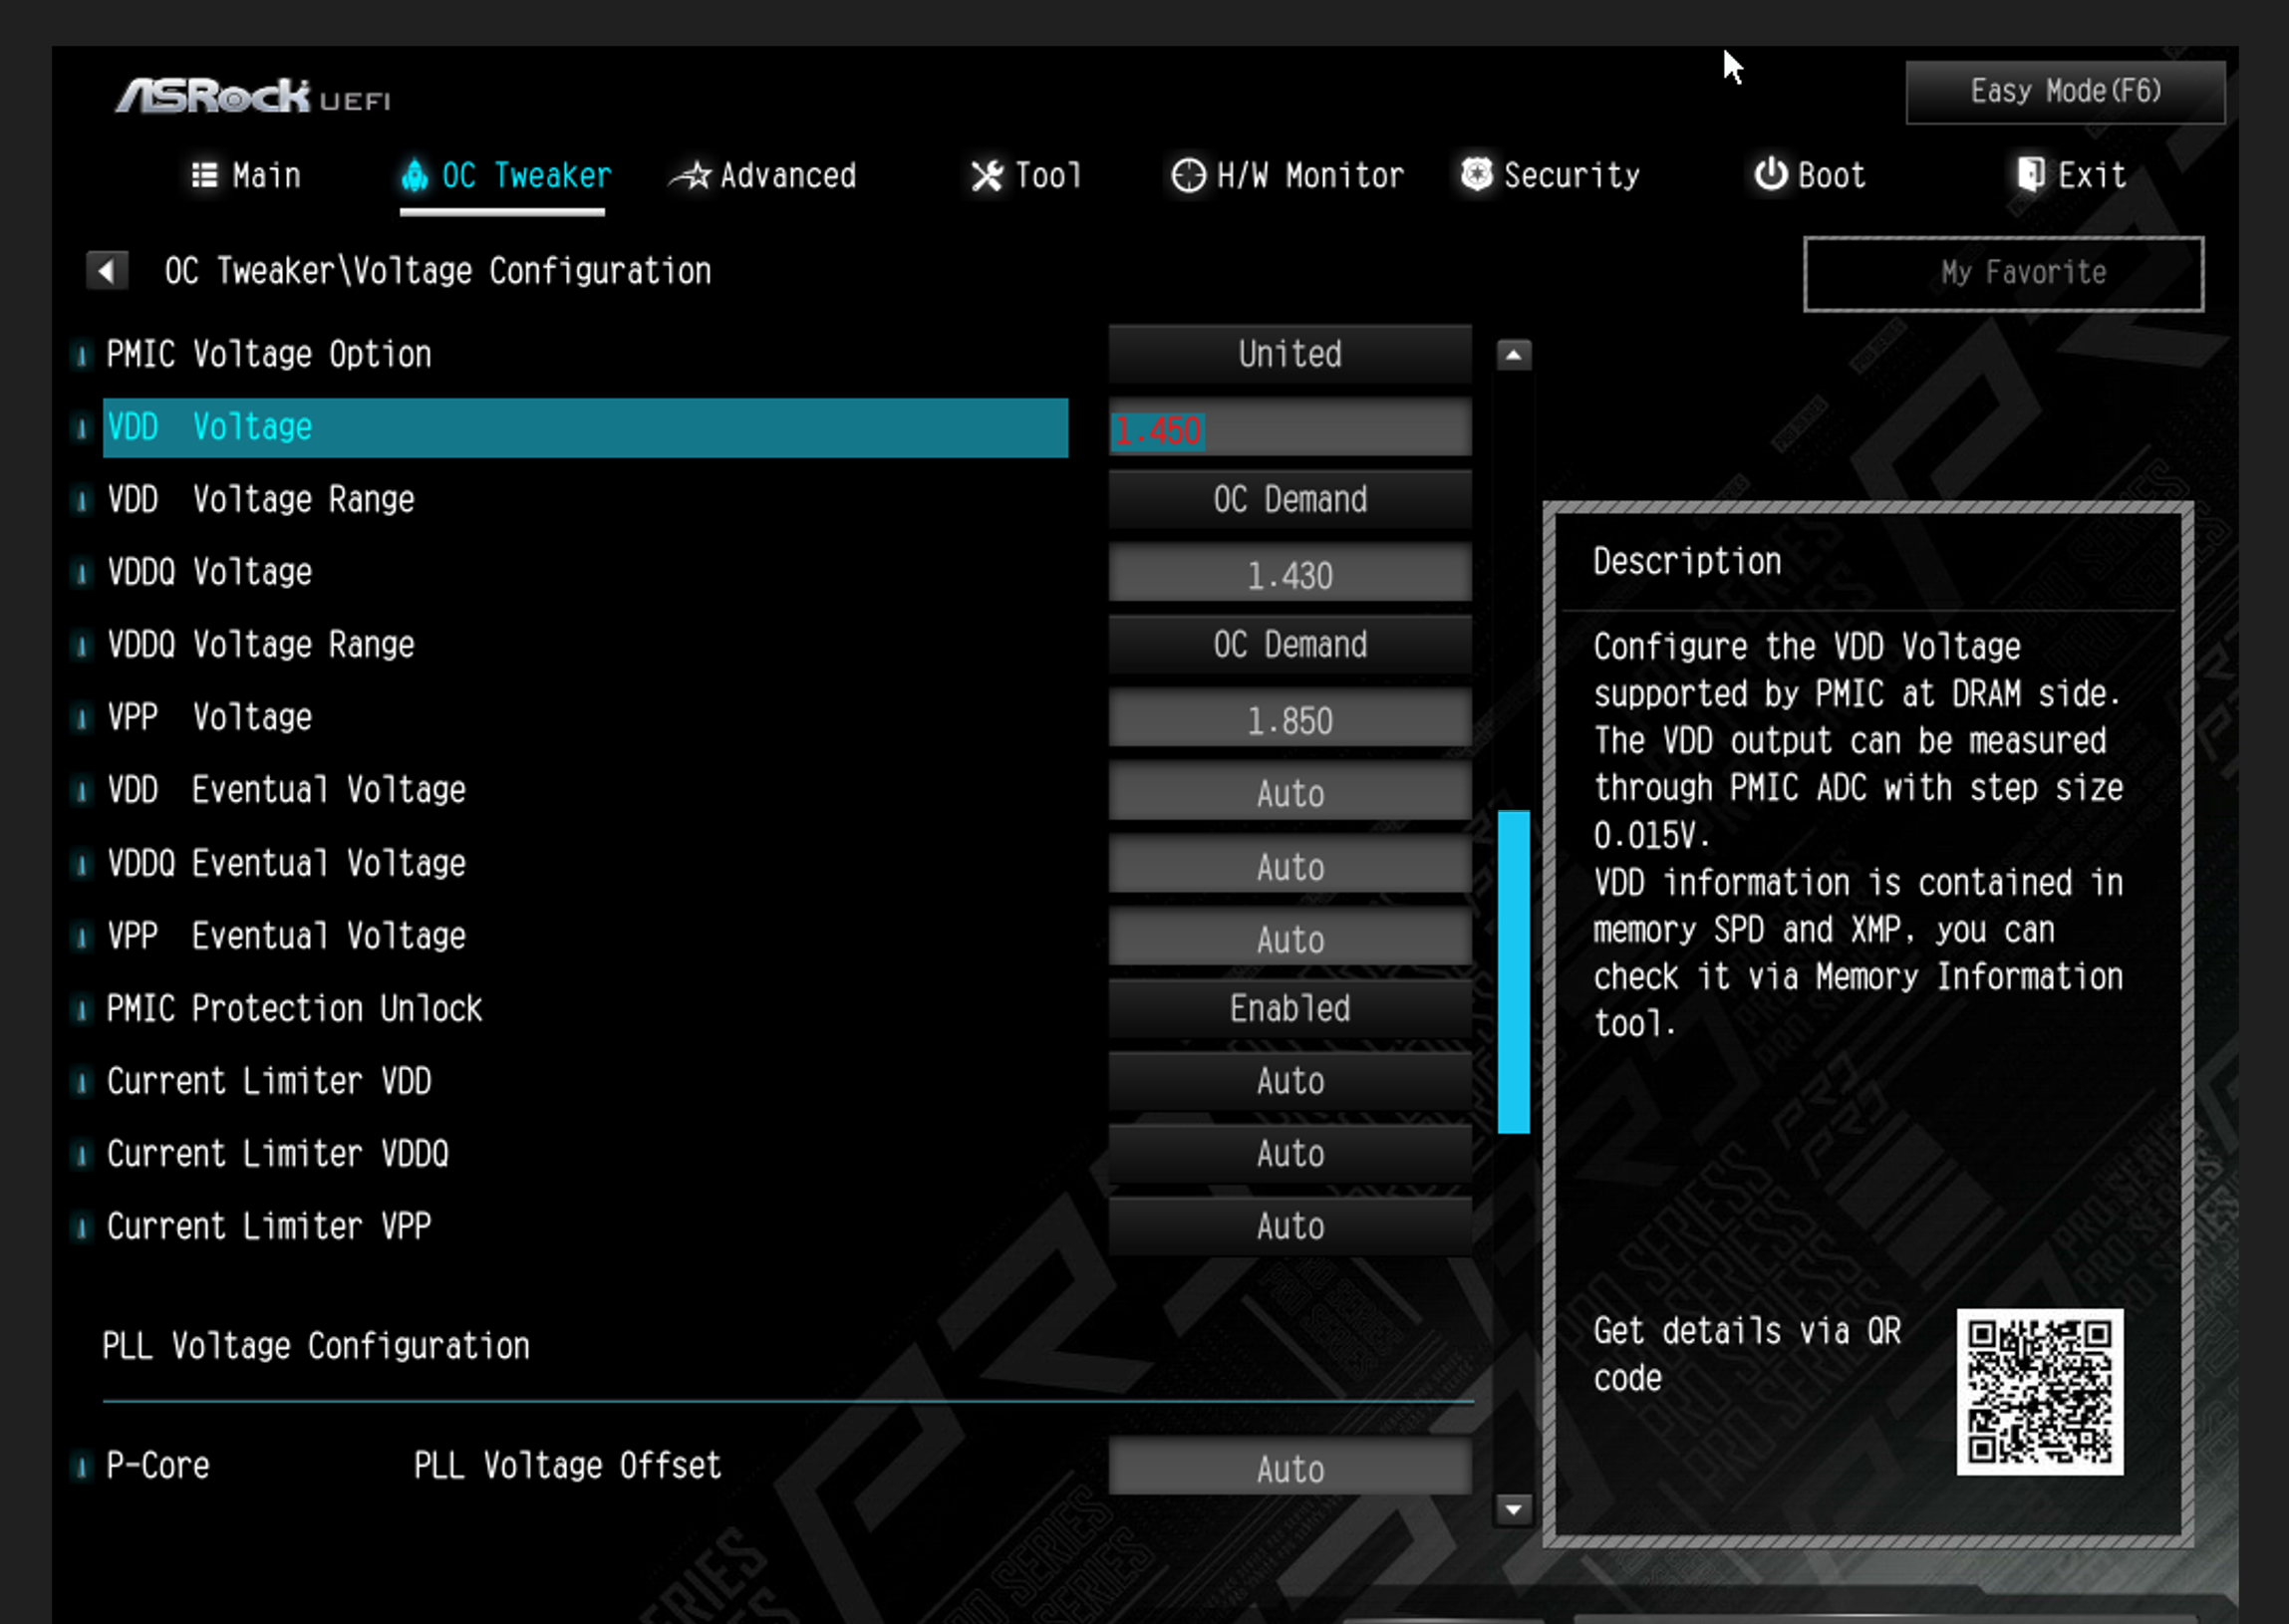Click the scroll down arrow

(1513, 1509)
